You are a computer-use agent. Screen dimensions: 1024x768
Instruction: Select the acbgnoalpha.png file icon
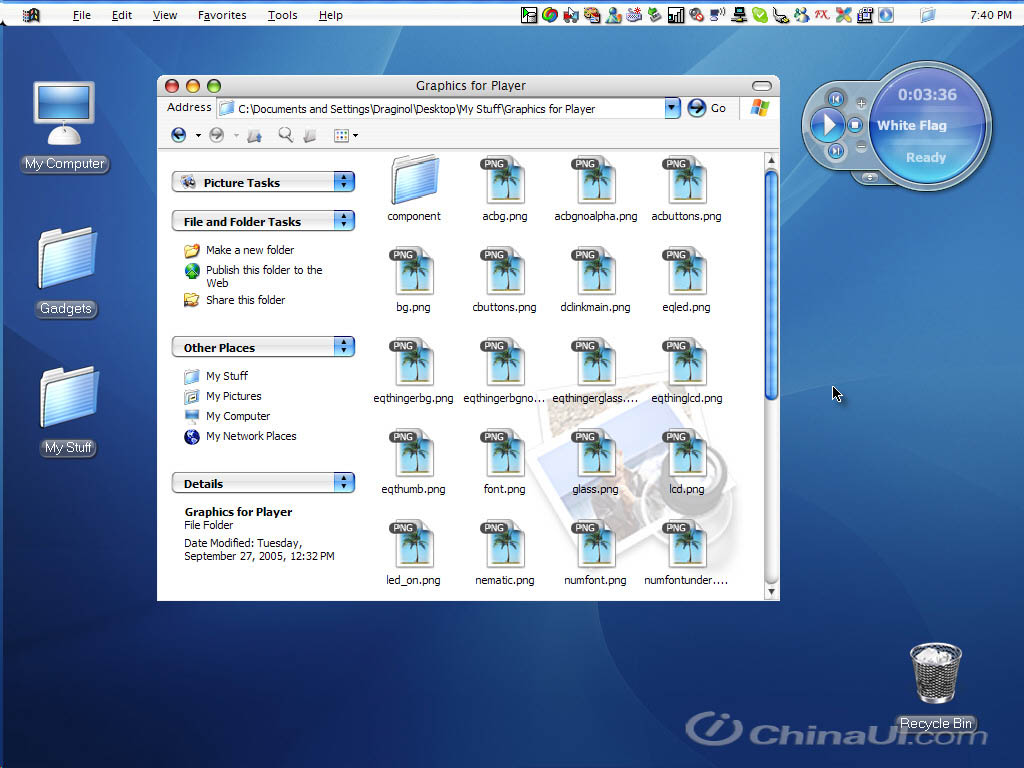596,180
